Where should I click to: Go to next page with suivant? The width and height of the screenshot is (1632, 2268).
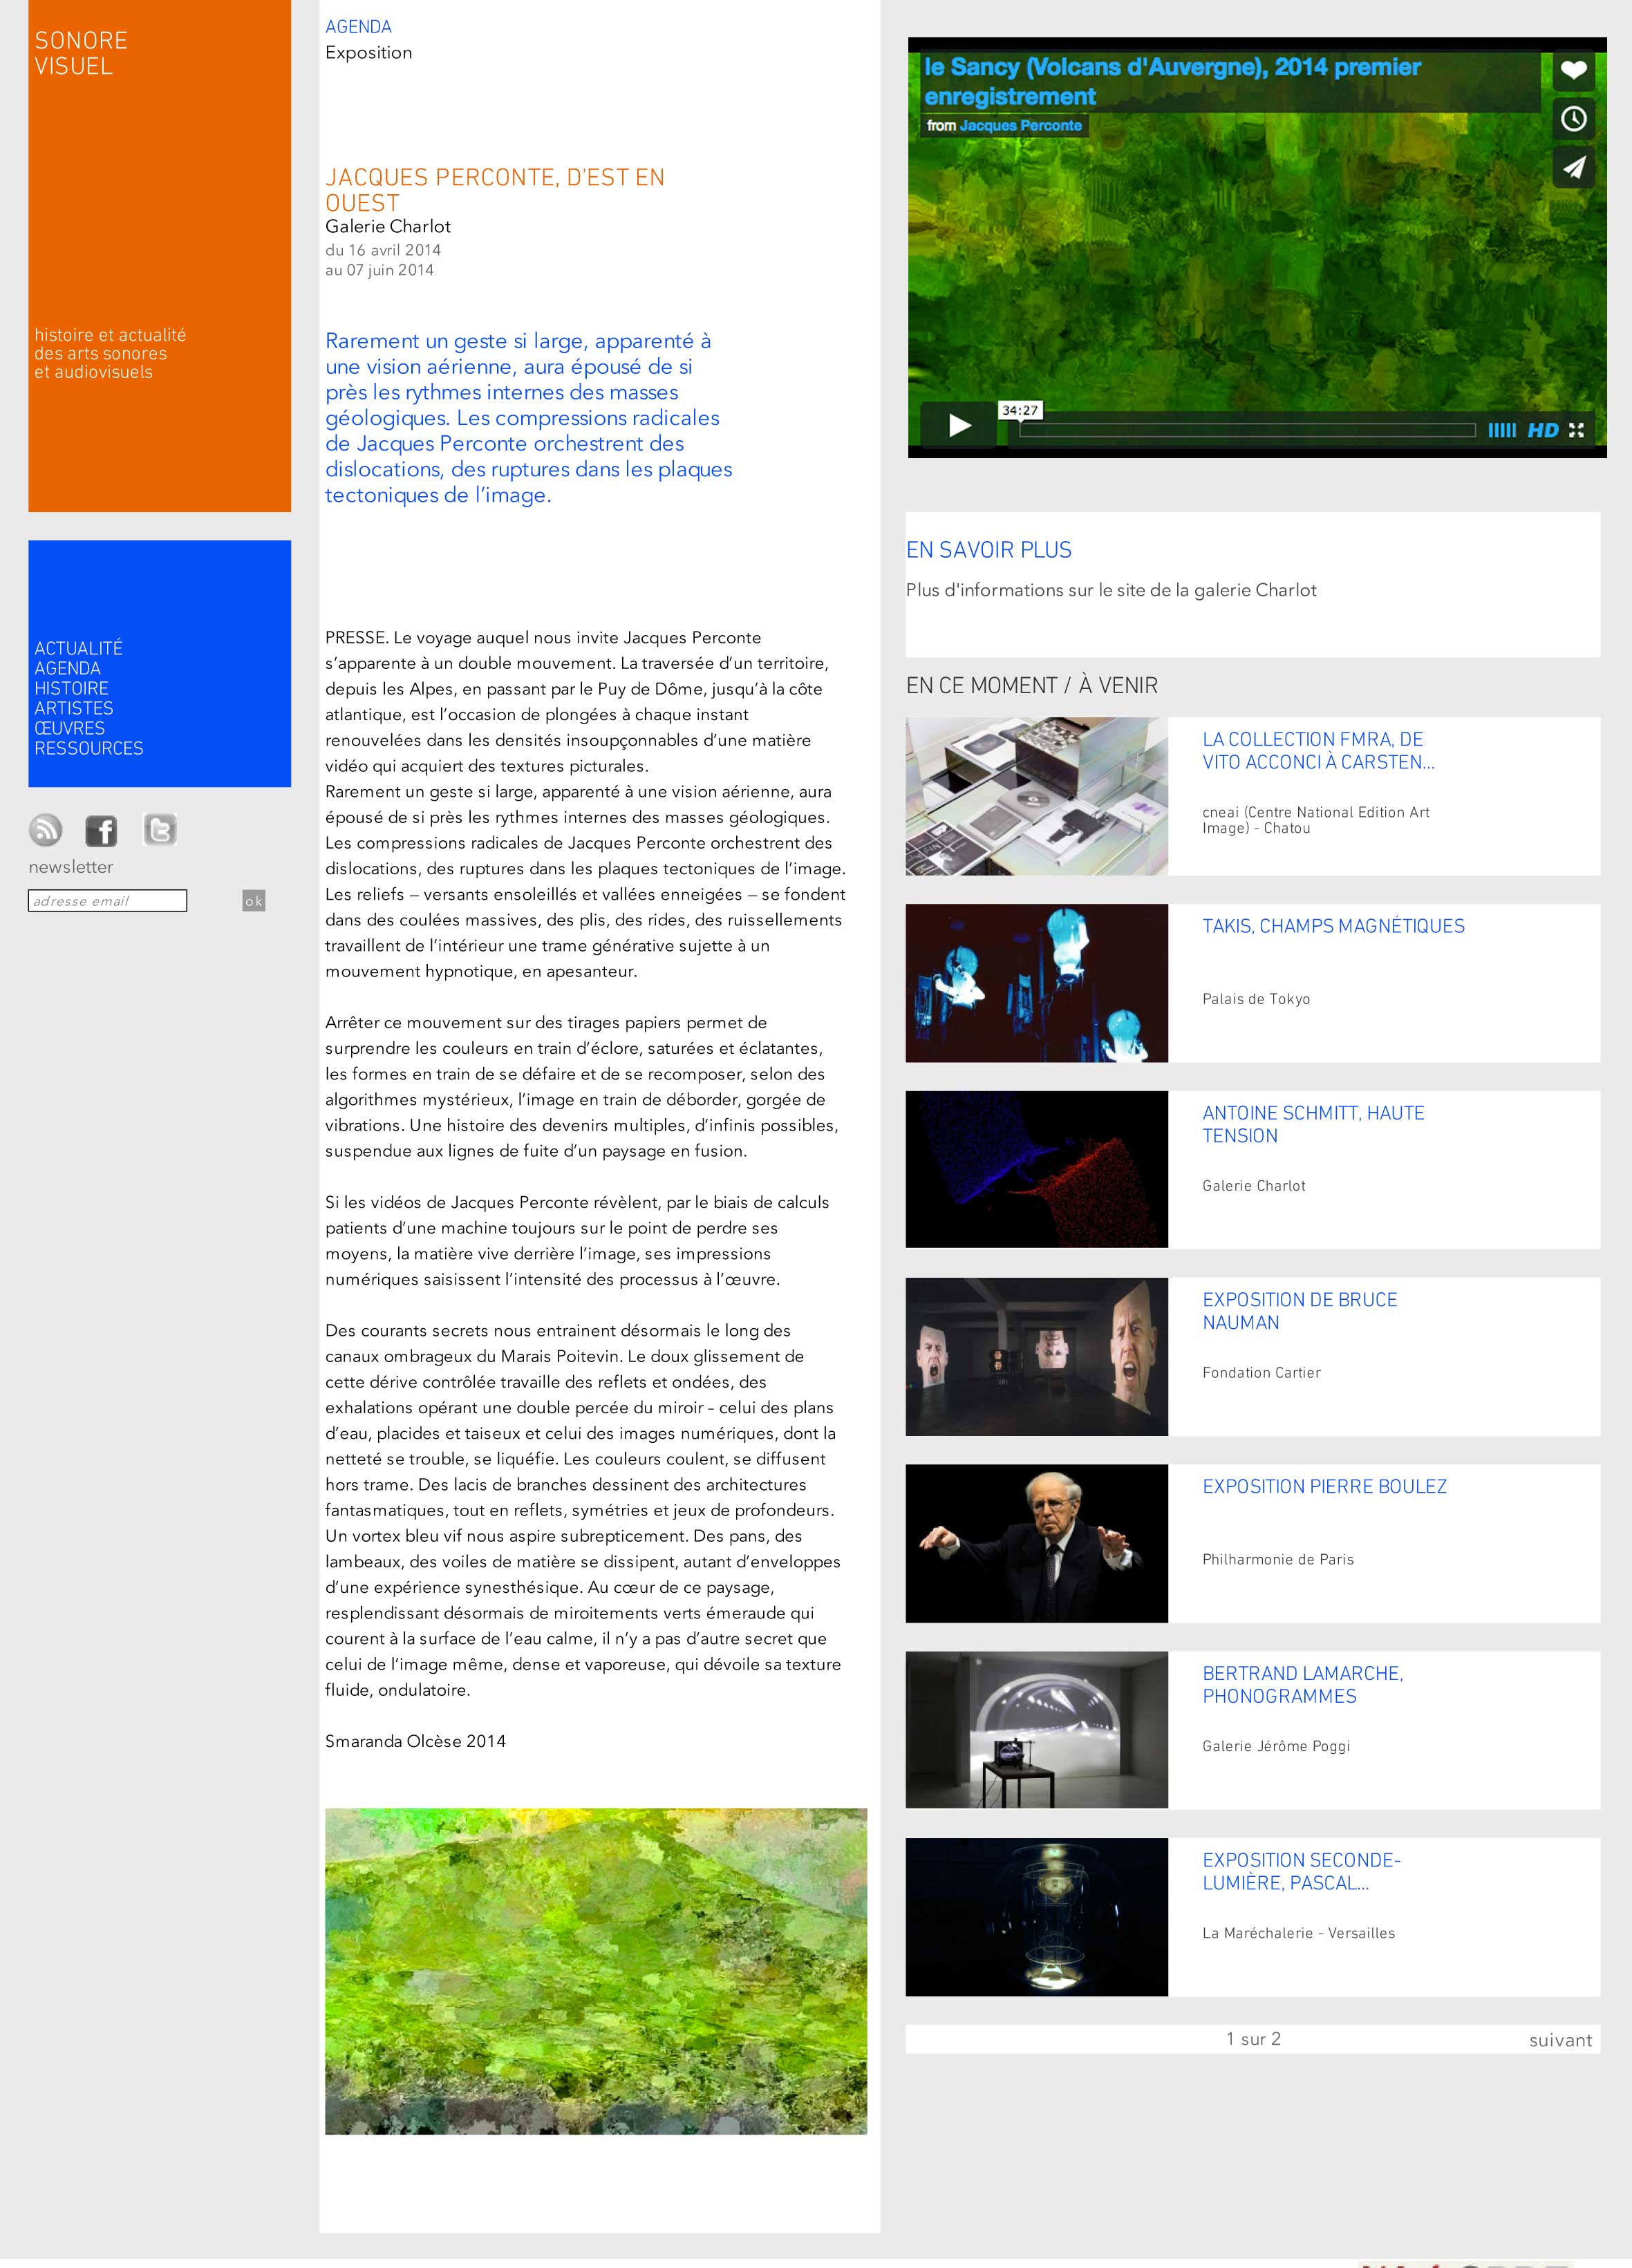[1560, 2040]
